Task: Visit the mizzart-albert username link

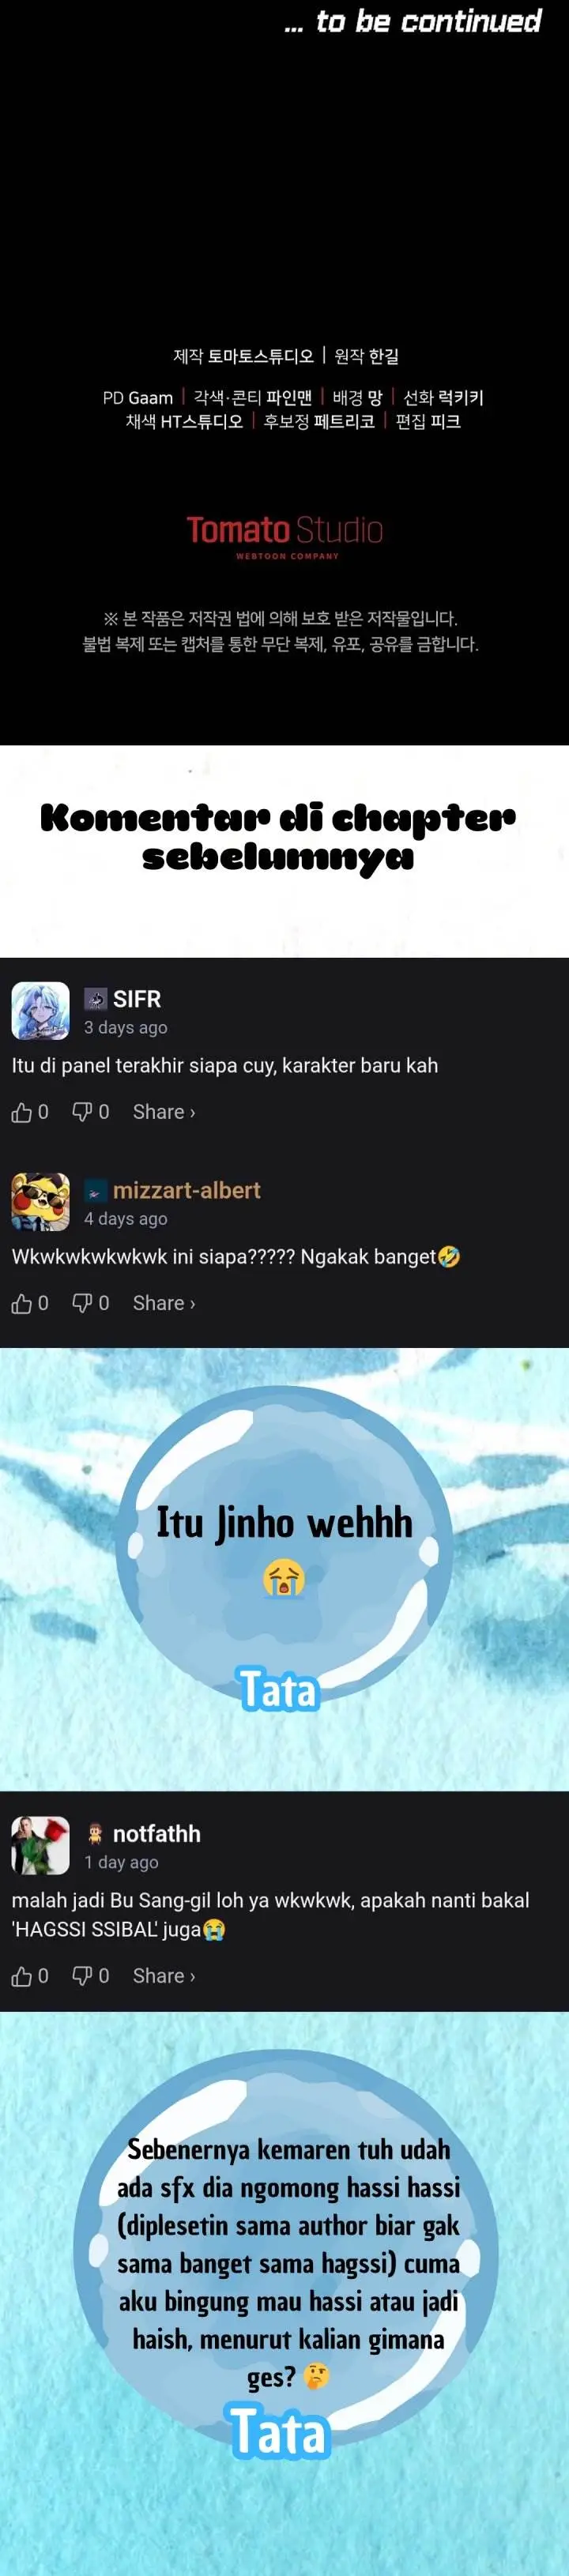Action: [186, 1190]
